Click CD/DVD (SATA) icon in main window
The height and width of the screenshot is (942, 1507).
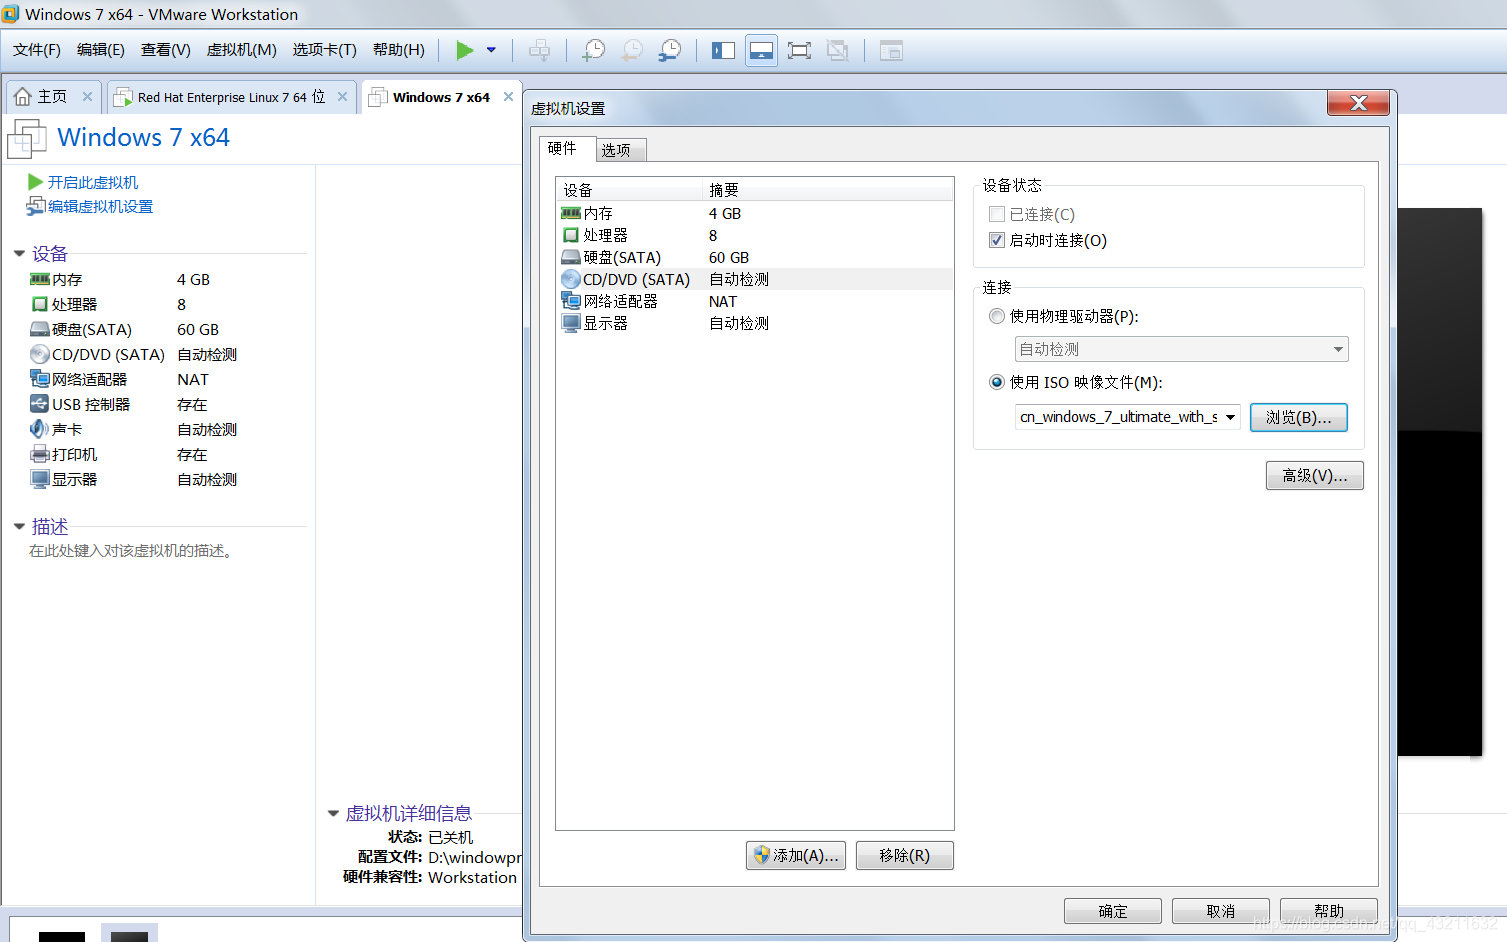point(39,354)
